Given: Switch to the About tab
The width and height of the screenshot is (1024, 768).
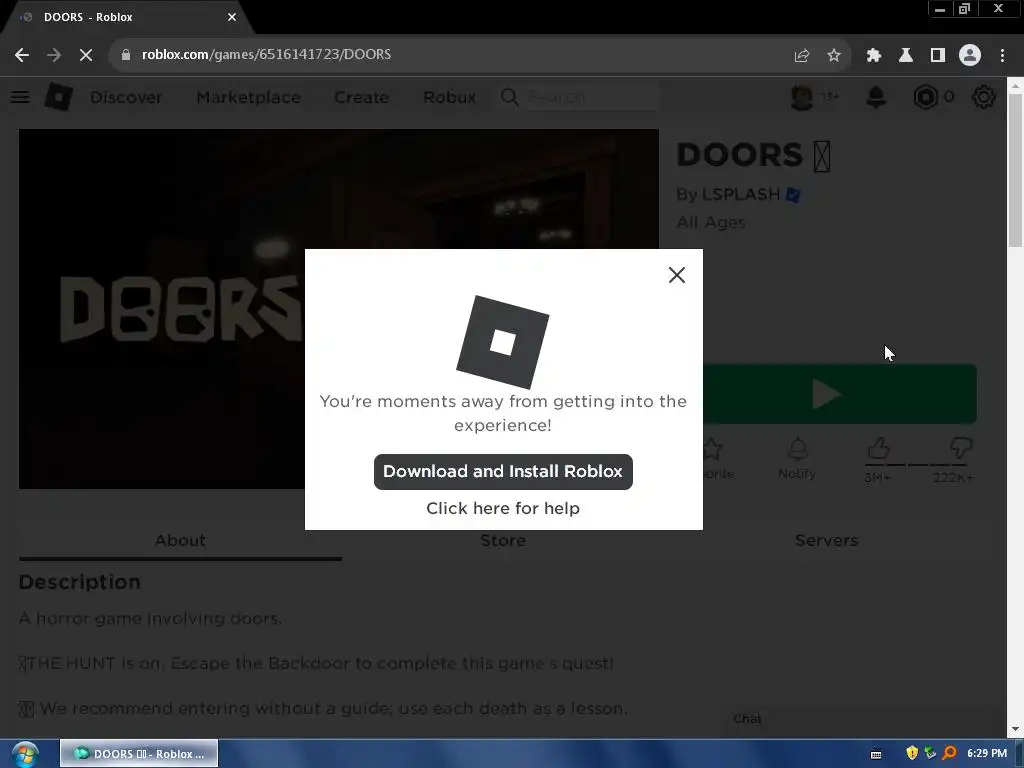Looking at the screenshot, I should coord(180,541).
